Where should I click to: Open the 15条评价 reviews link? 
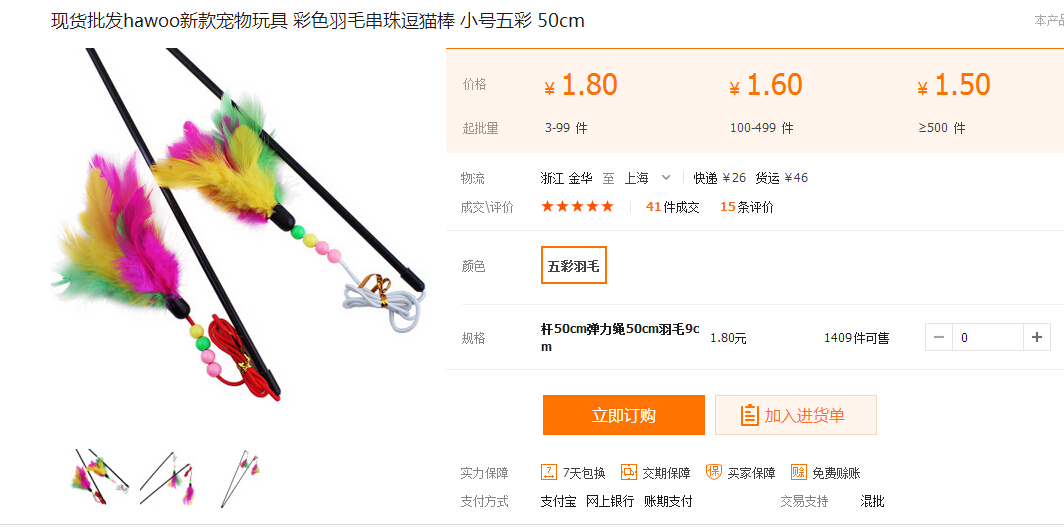[x=746, y=207]
